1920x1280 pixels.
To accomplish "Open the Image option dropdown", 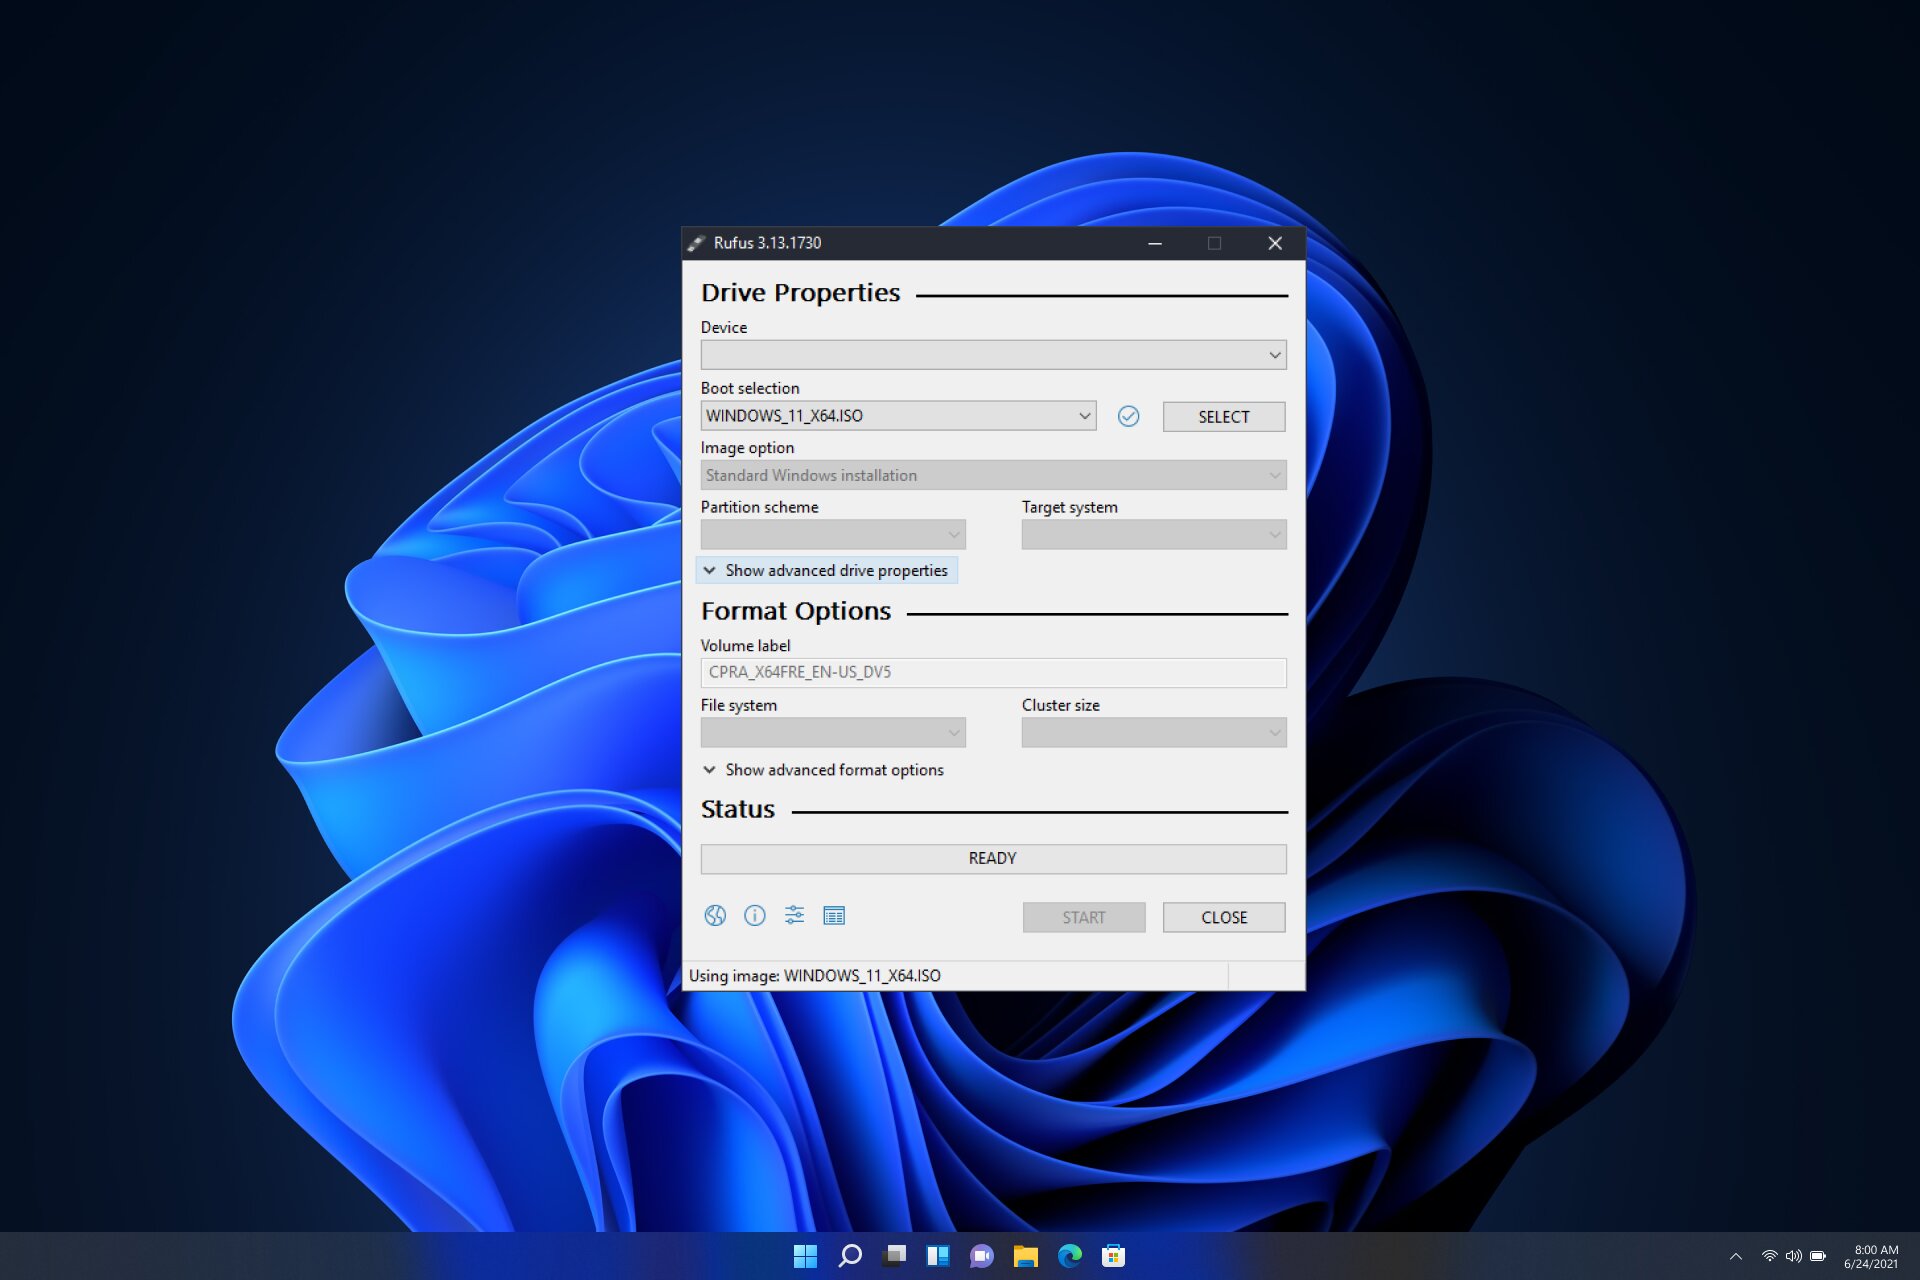I will coord(993,475).
